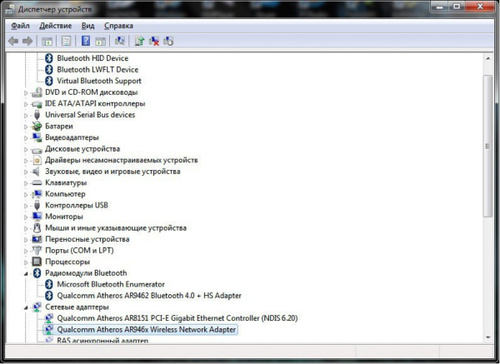Click the Uninstall device icon with red X
The image size is (500, 364).
pos(154,41)
